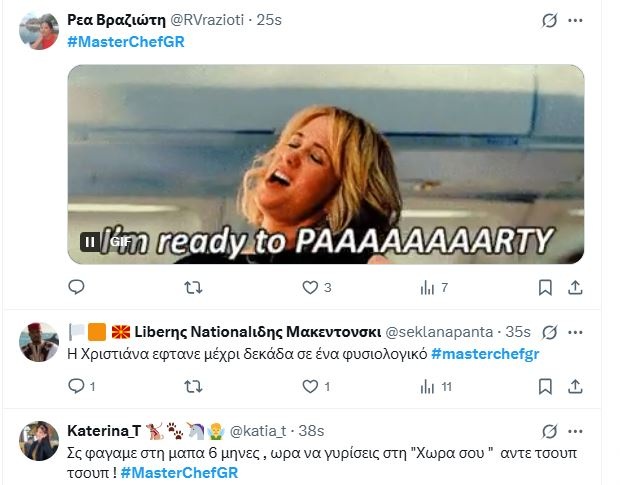
Task: Retweet the Χριστιάνα tweet
Action: coord(193,386)
